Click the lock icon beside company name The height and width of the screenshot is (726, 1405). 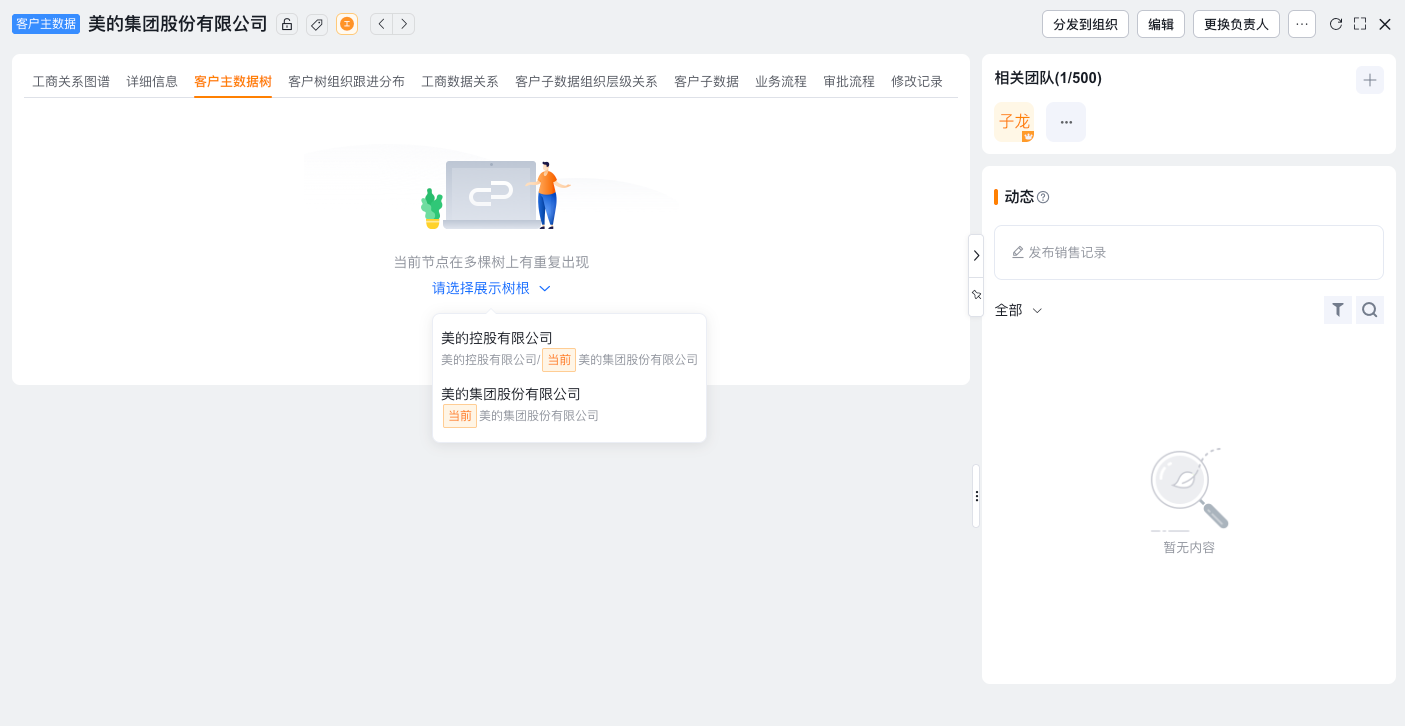click(x=287, y=24)
